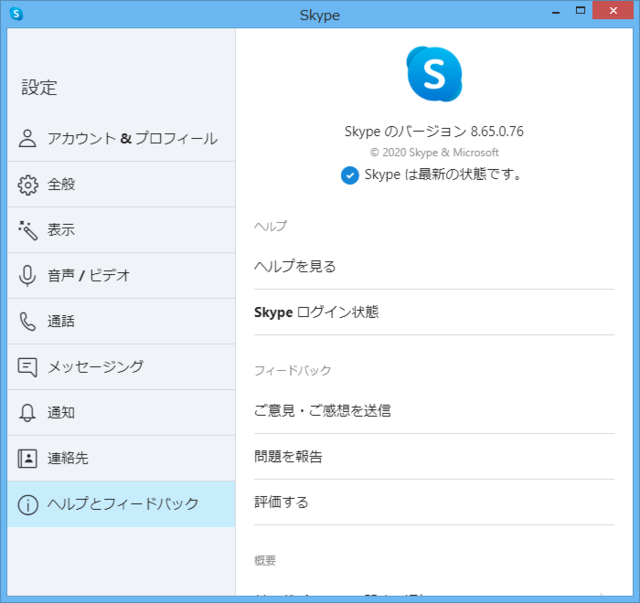Choose 問題を報告
Image resolution: width=640 pixels, height=603 pixels.
[434, 456]
